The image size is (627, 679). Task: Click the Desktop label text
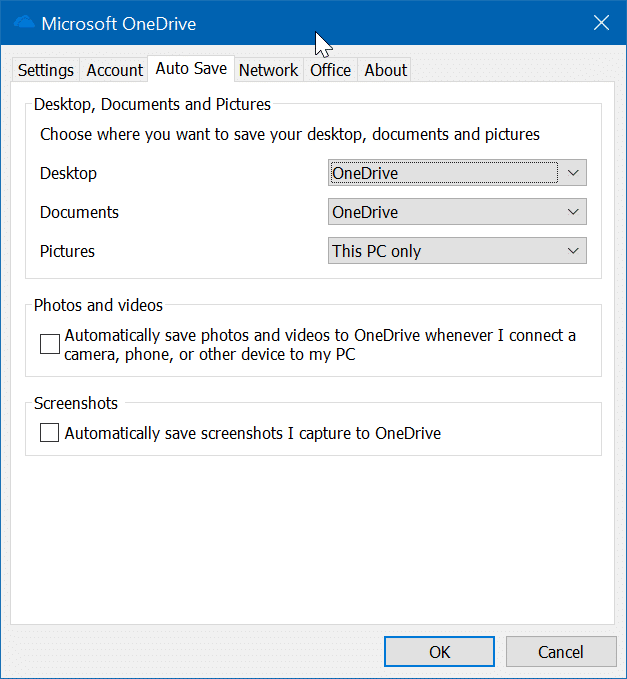(x=68, y=173)
